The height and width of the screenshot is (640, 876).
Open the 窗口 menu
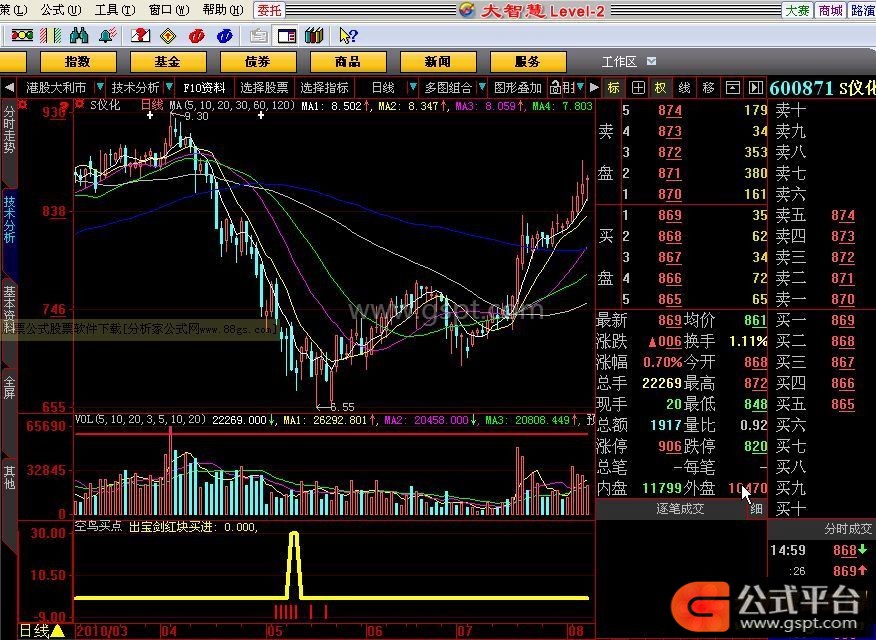coord(169,10)
